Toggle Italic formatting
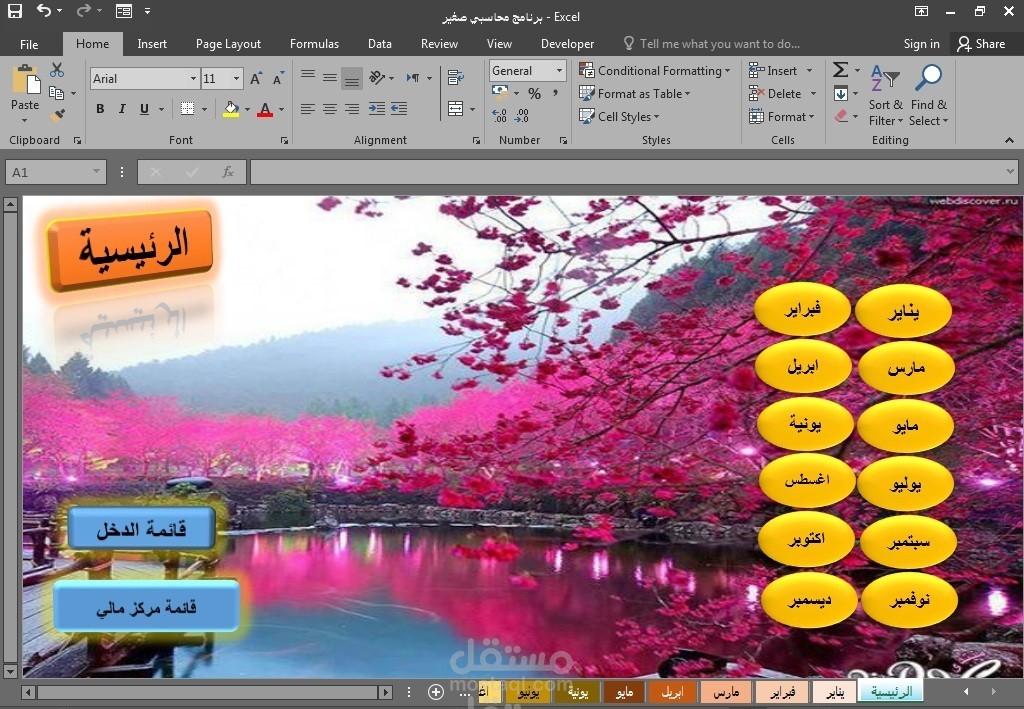 pyautogui.click(x=121, y=109)
